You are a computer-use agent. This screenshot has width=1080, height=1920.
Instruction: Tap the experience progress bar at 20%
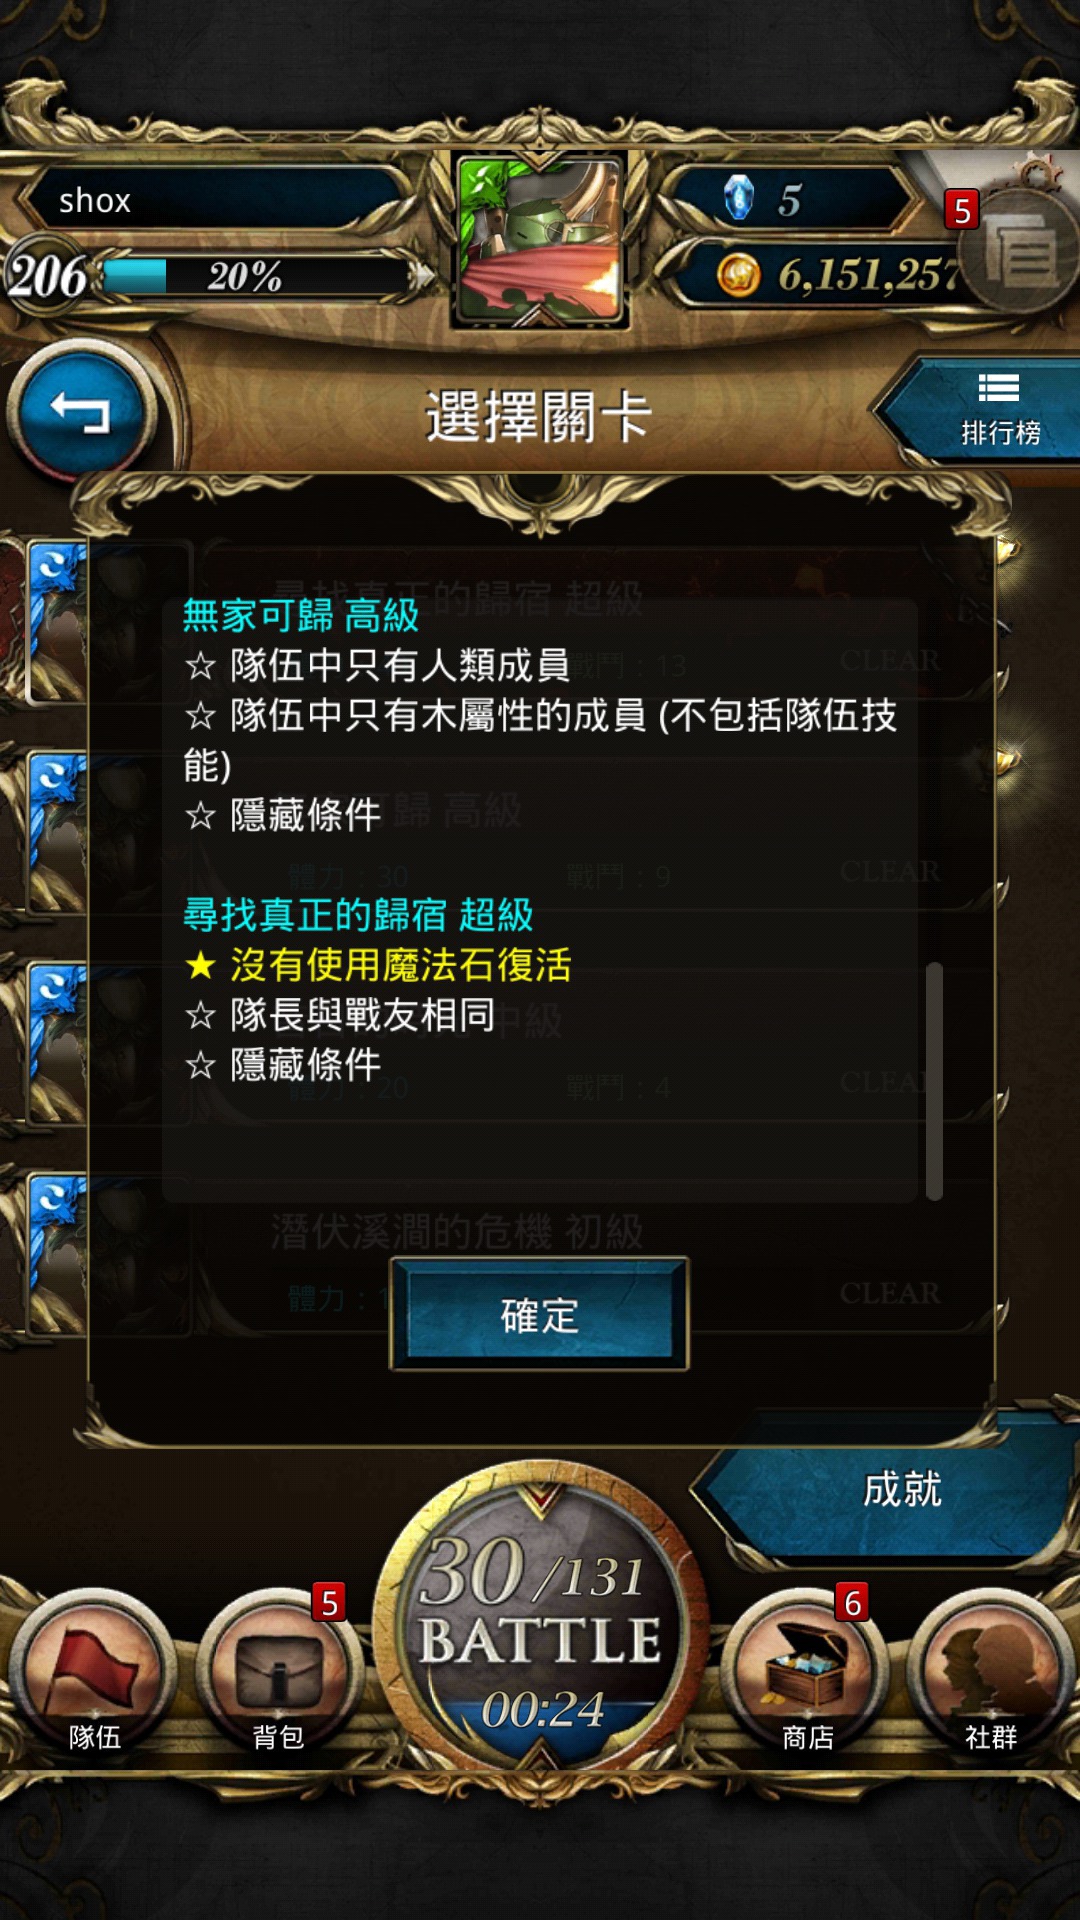coord(255,276)
